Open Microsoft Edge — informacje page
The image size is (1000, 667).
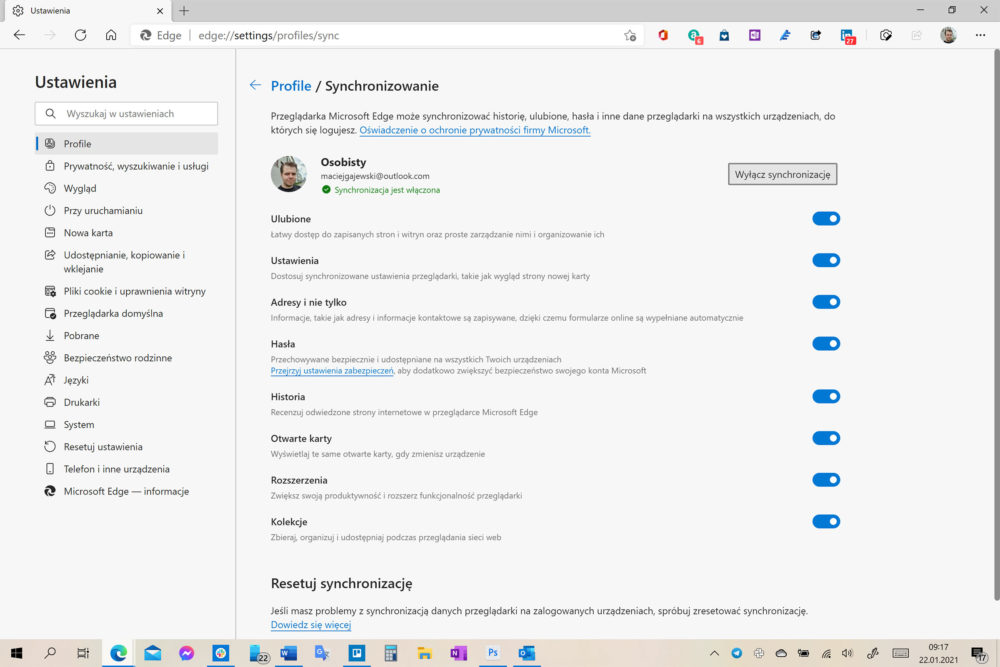coord(126,491)
